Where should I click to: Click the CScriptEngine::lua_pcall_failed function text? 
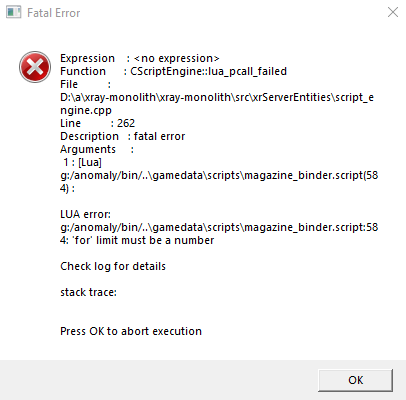point(208,71)
